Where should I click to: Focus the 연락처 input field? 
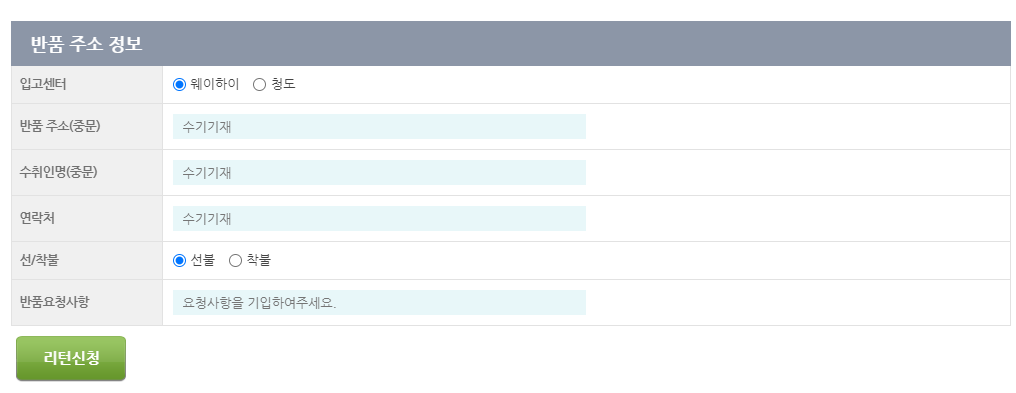point(379,219)
